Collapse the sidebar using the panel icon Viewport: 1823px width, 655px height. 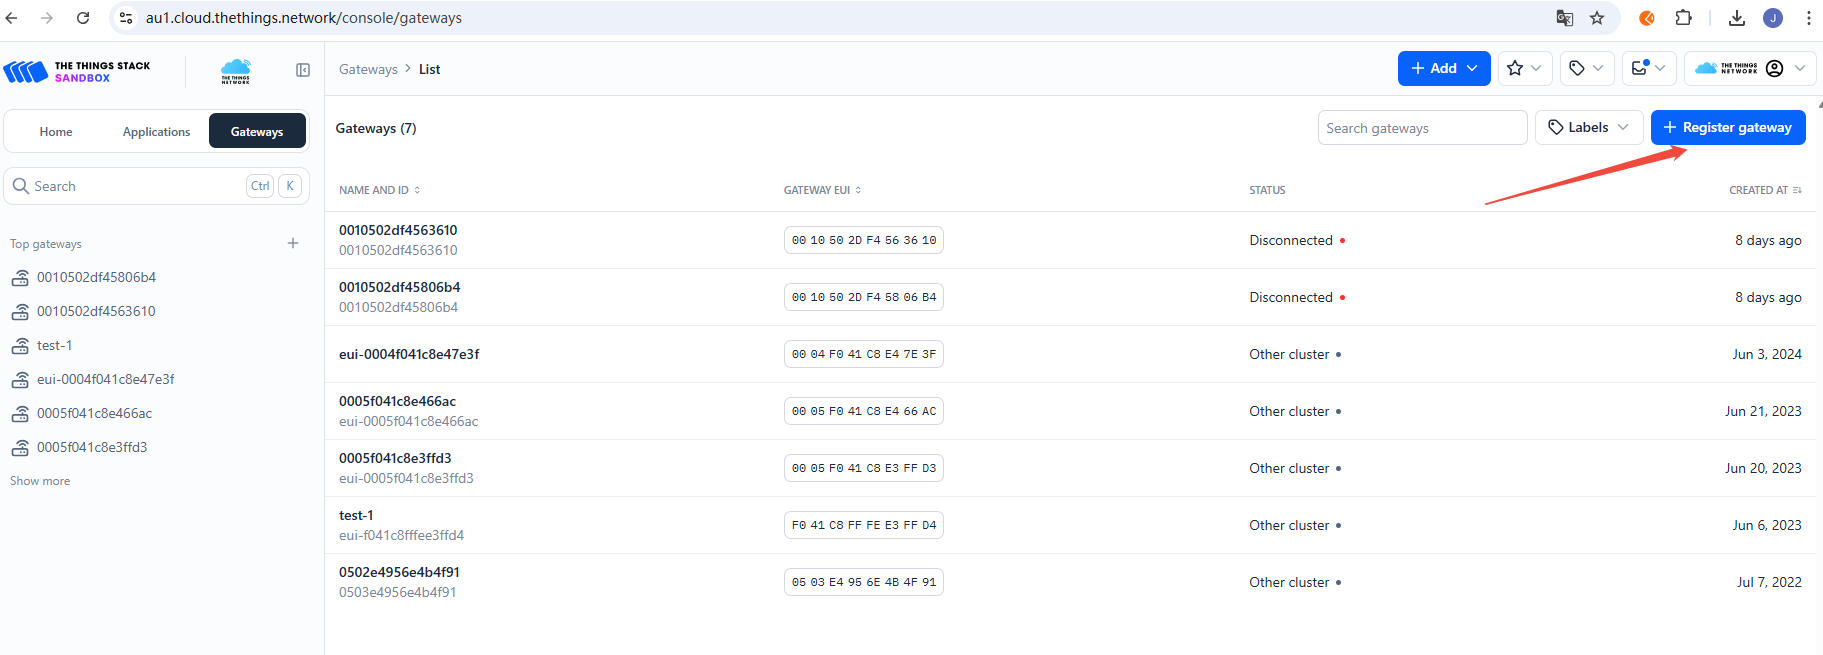click(303, 70)
